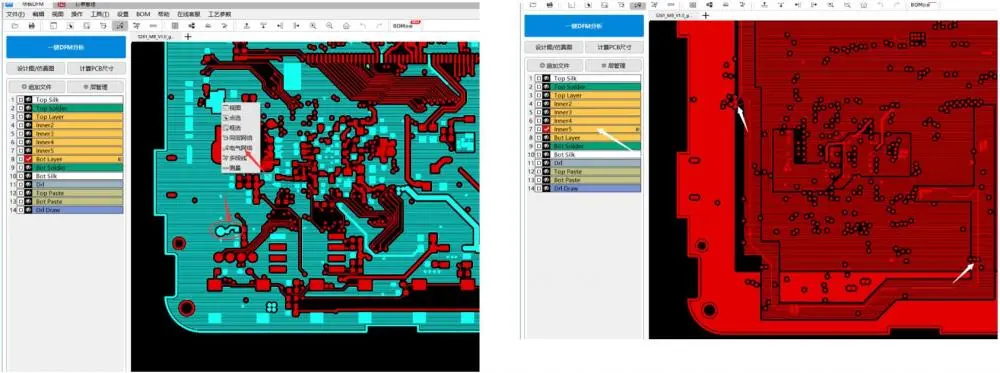
Task: Open 视图 menu in left window menu bar
Action: point(57,14)
